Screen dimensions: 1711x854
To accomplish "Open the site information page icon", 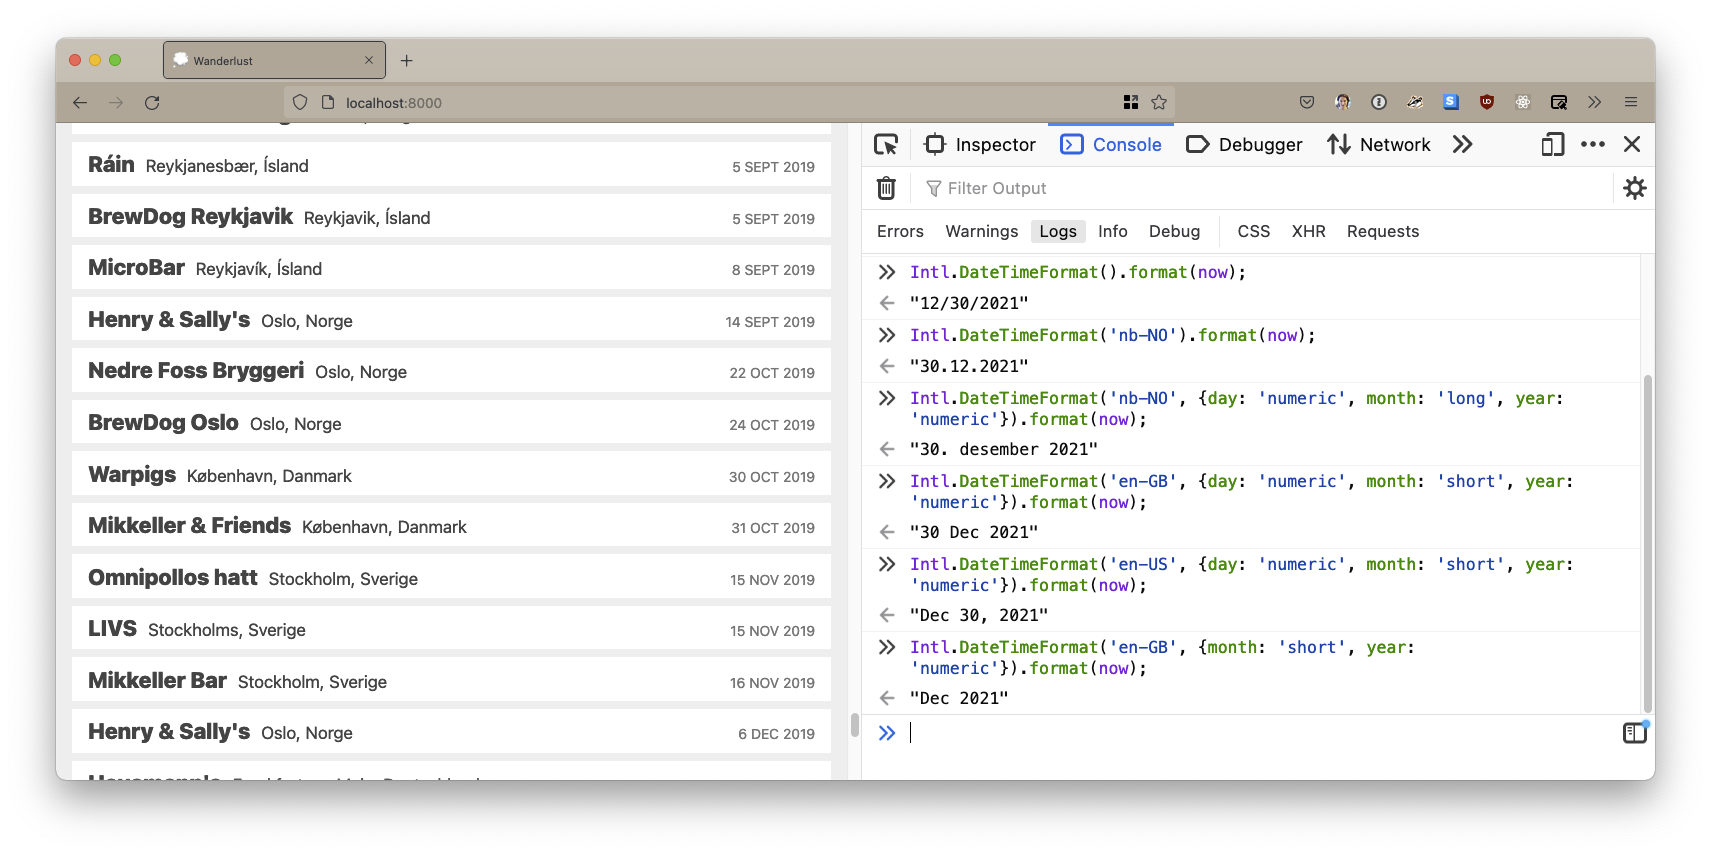I will 327,102.
